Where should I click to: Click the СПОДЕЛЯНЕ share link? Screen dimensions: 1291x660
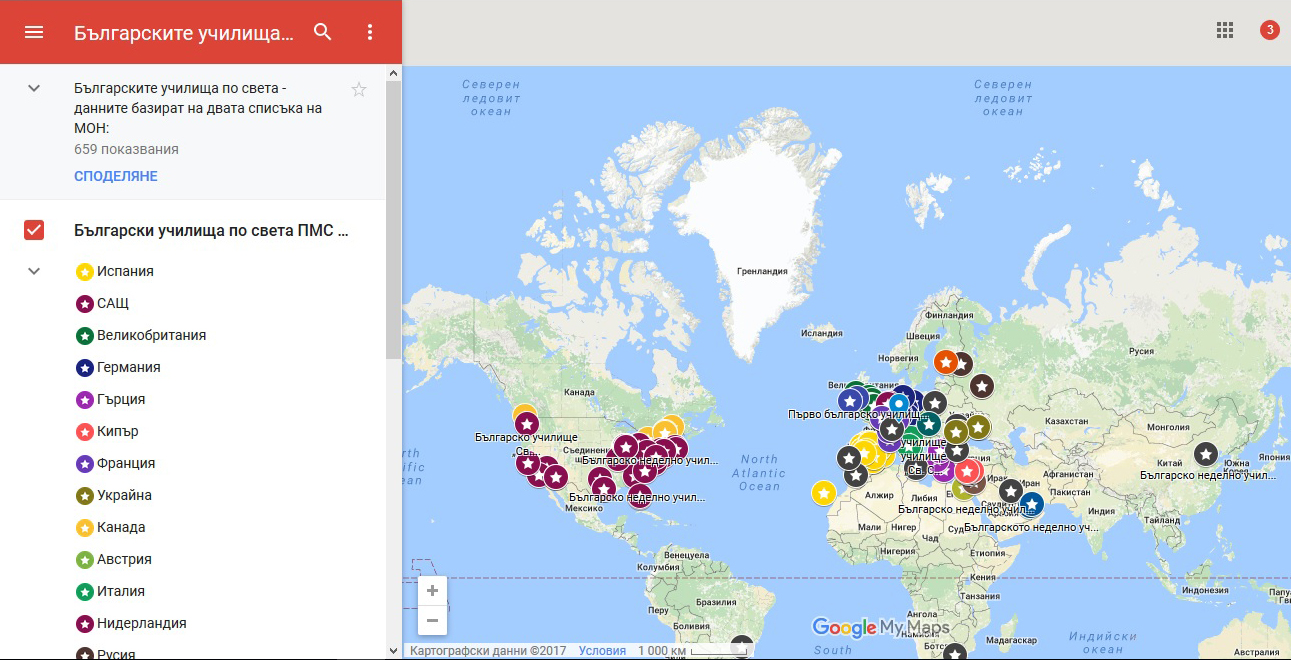pos(116,176)
